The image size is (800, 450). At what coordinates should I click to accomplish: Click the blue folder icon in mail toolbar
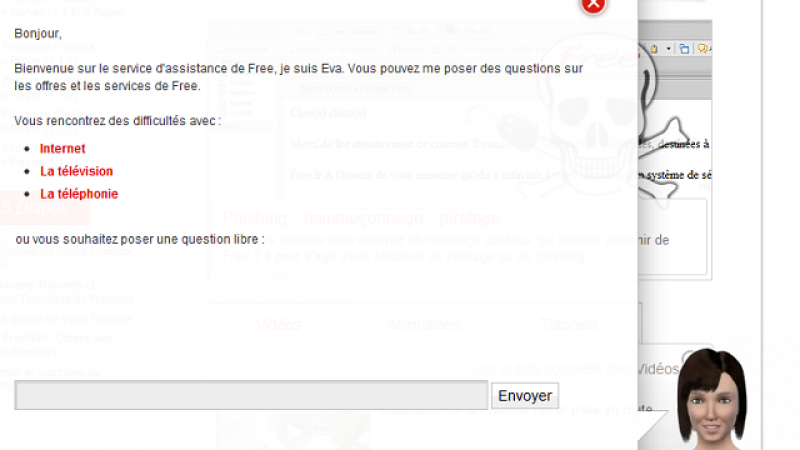[x=684, y=49]
